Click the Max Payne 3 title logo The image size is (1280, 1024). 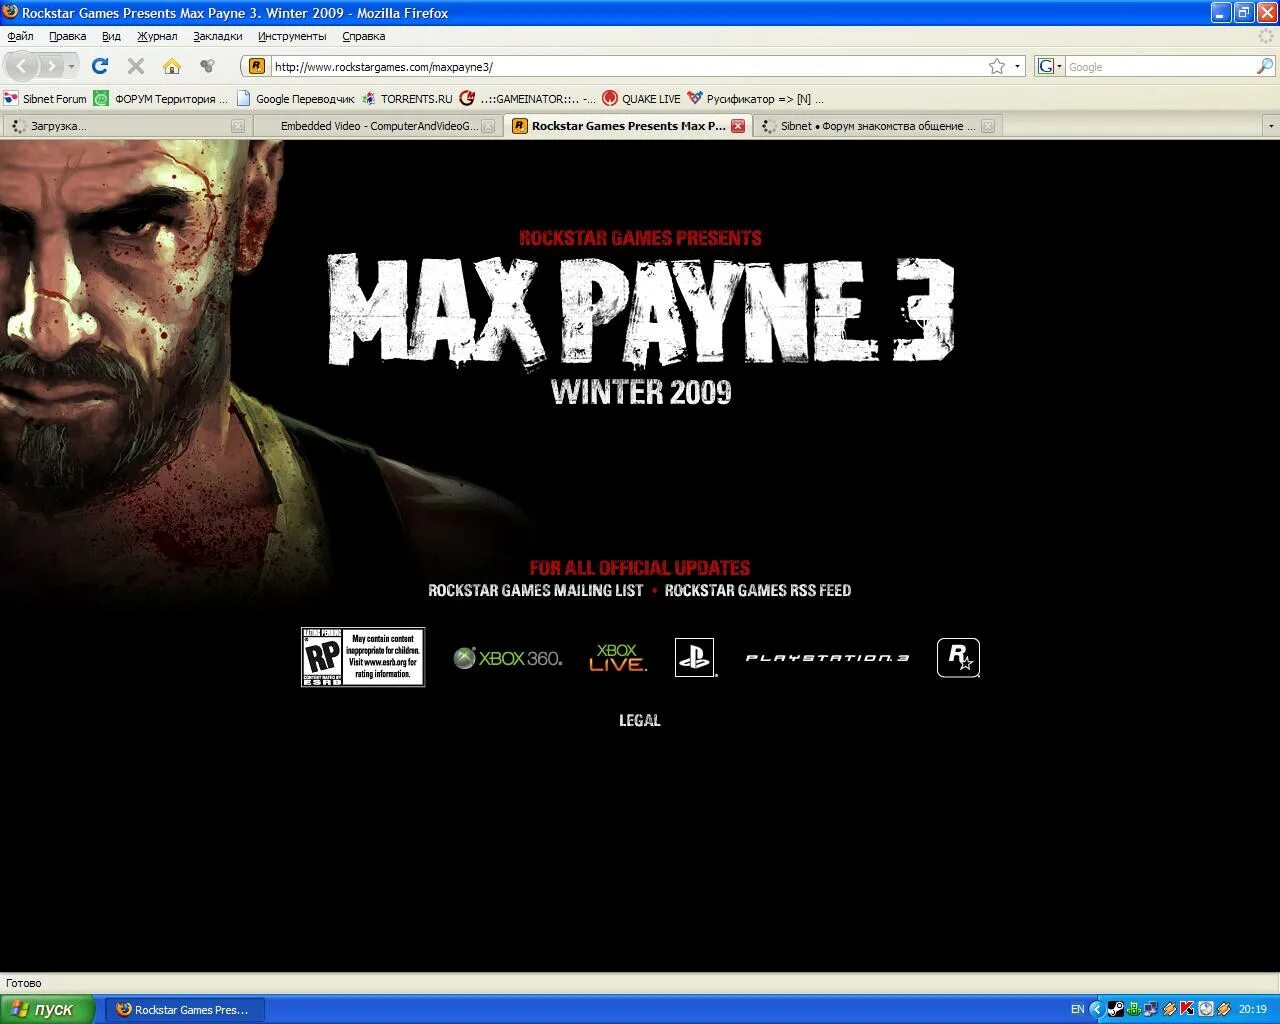tap(641, 310)
